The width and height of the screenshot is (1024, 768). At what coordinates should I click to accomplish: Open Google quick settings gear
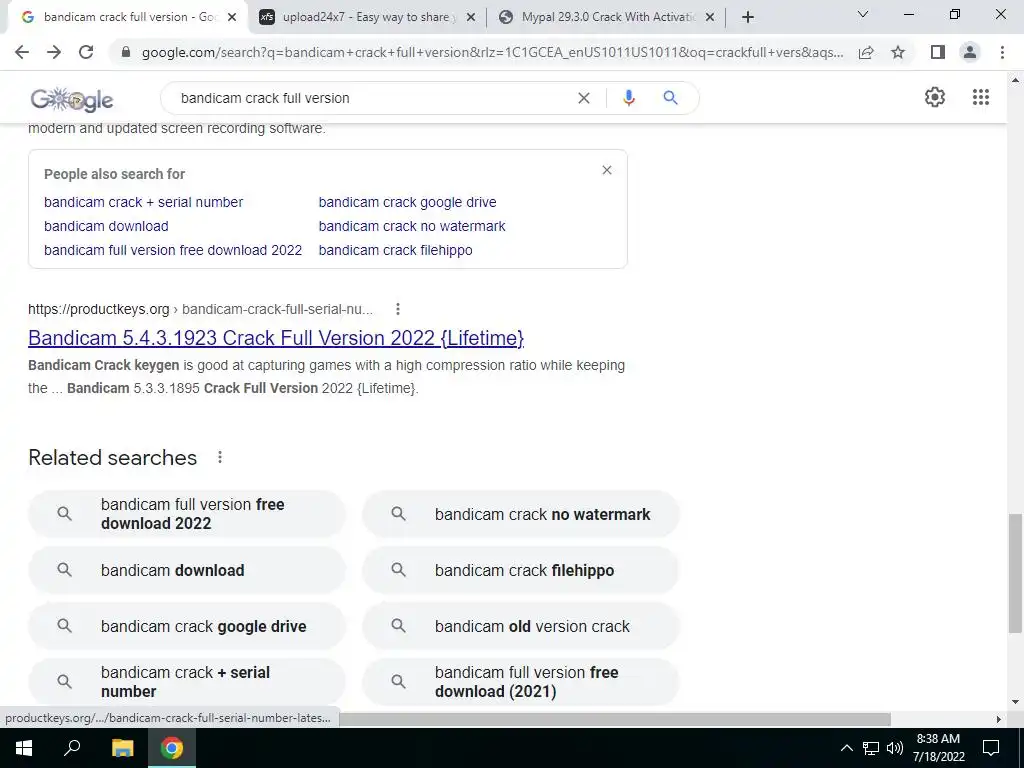[935, 97]
